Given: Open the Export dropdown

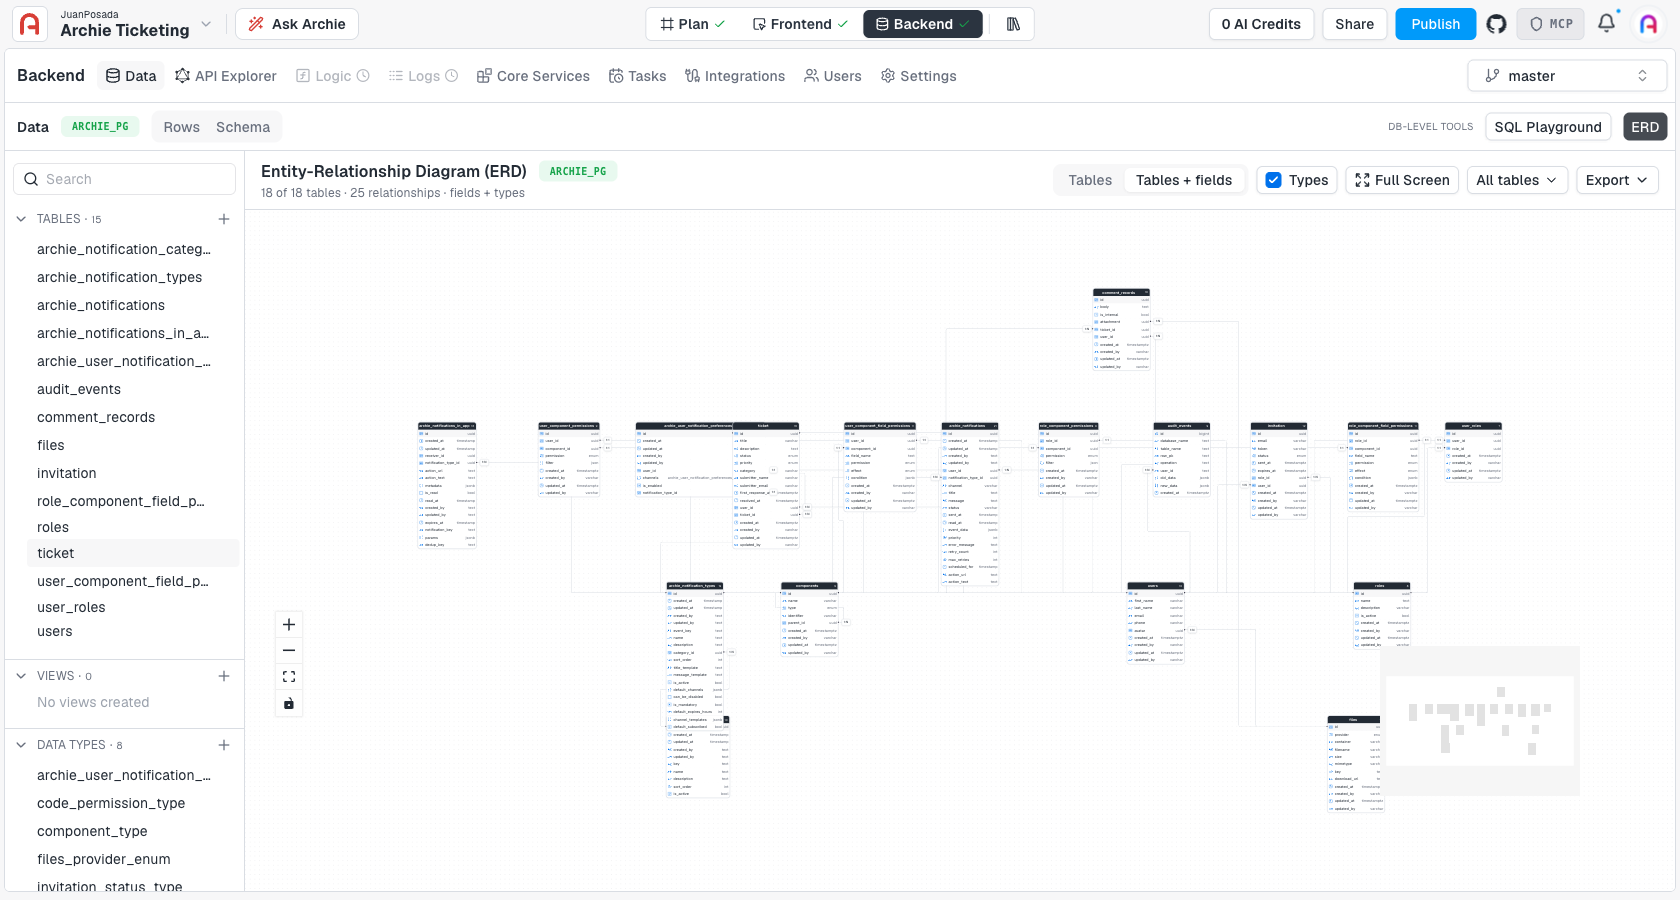Looking at the screenshot, I should click(x=1617, y=180).
